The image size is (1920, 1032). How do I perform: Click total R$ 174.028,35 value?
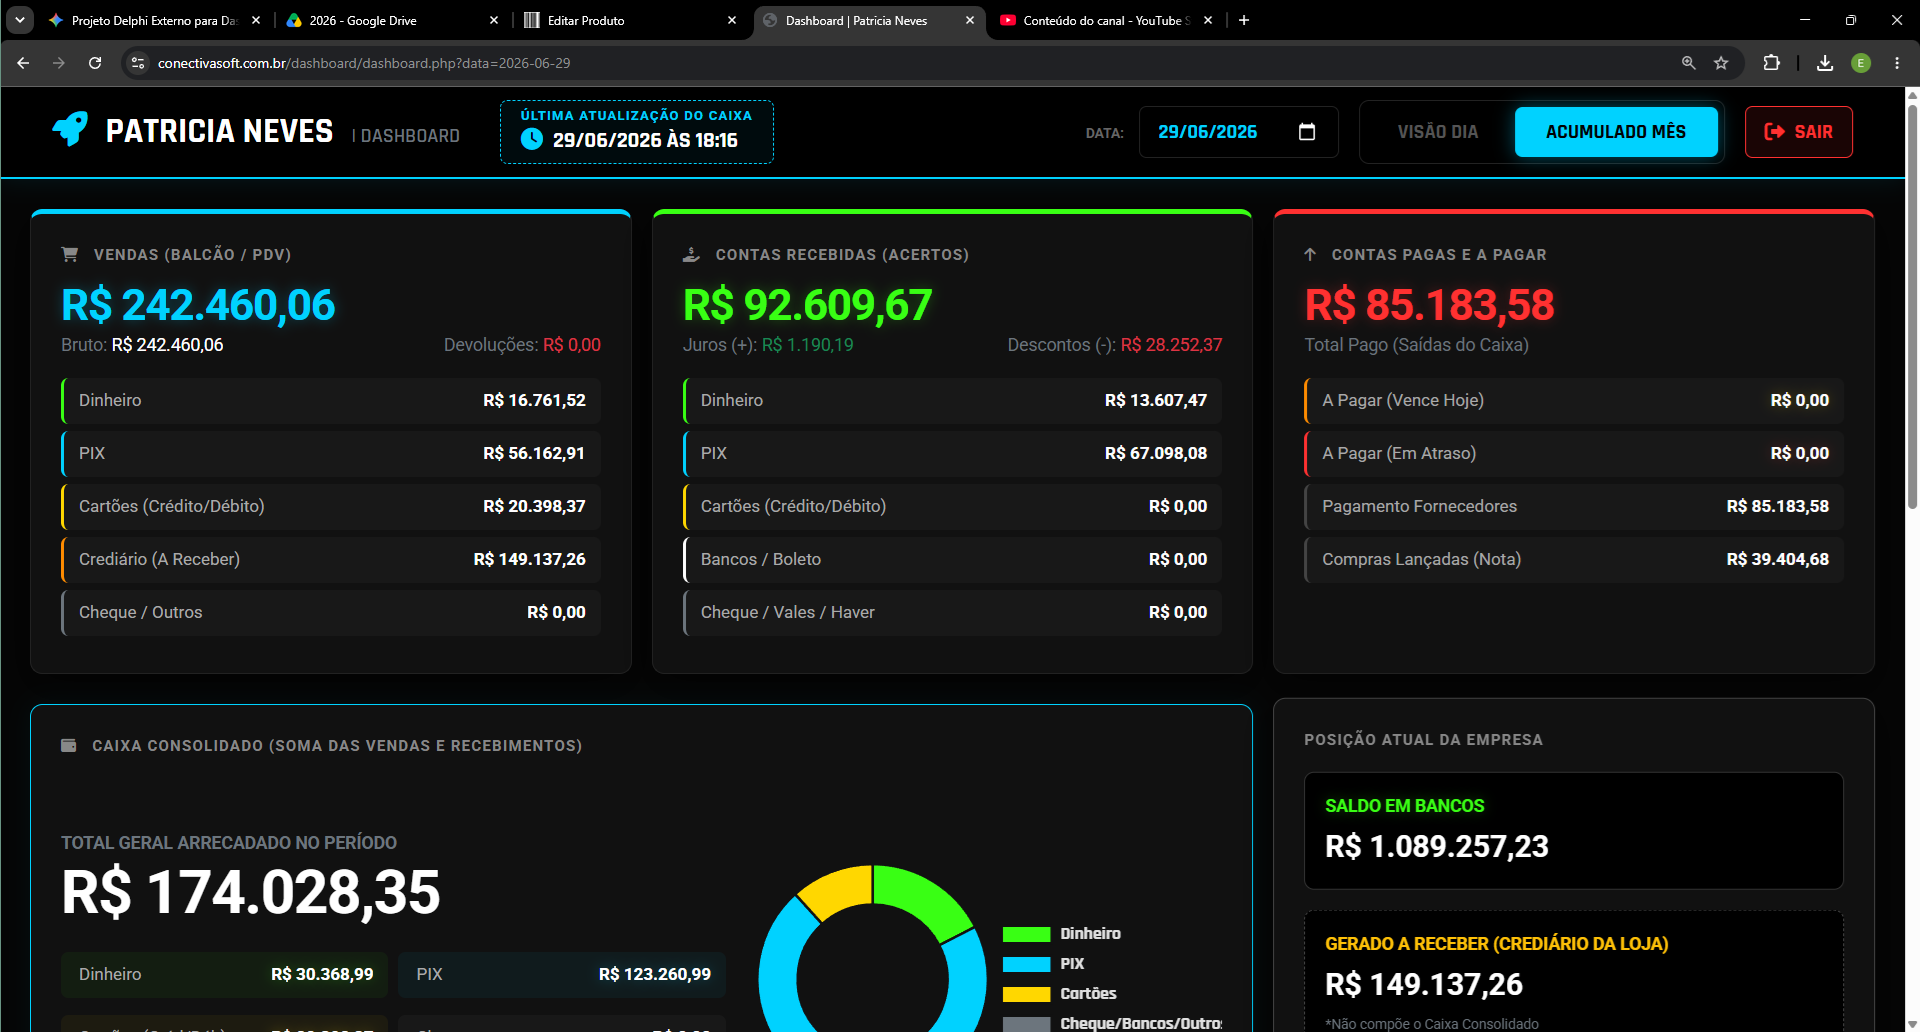(251, 892)
